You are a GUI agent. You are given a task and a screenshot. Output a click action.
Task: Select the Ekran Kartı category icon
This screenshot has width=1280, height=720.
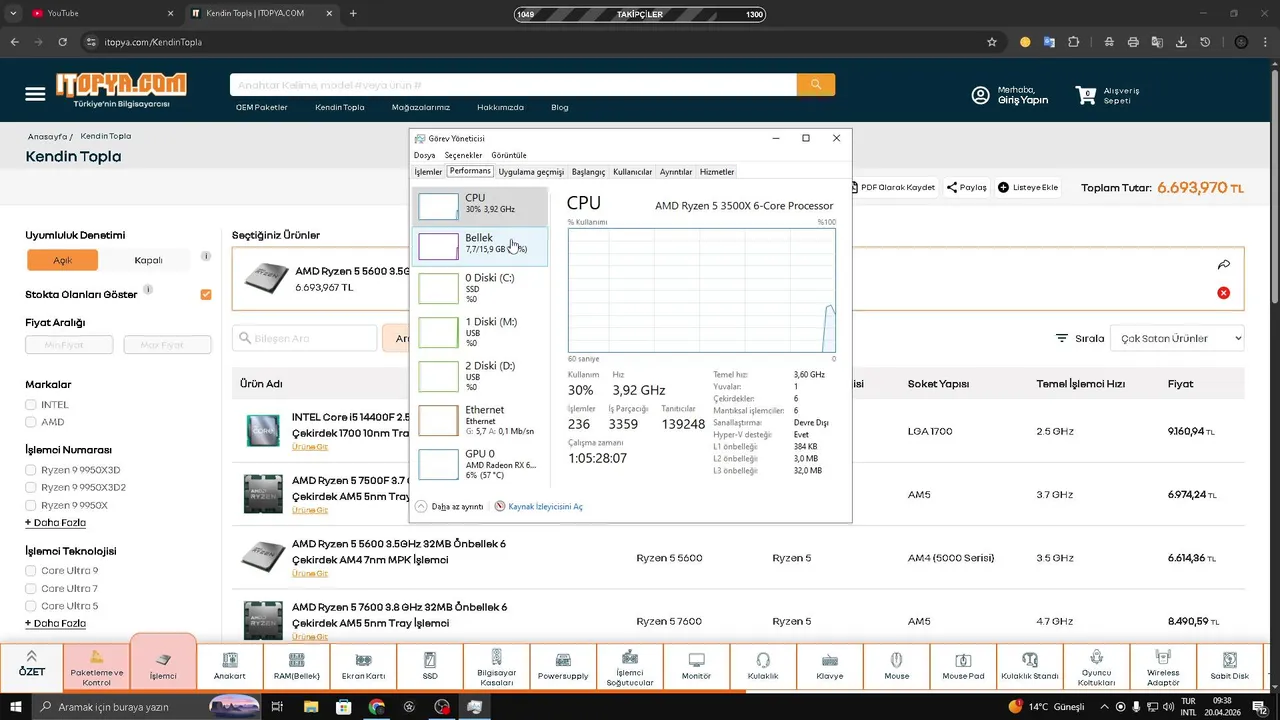363,667
